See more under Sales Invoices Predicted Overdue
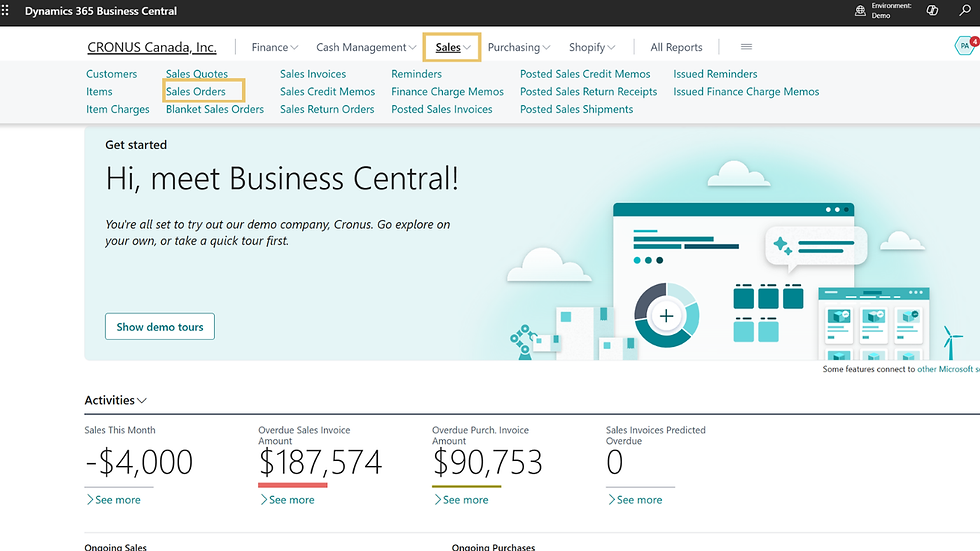 click(x=634, y=500)
